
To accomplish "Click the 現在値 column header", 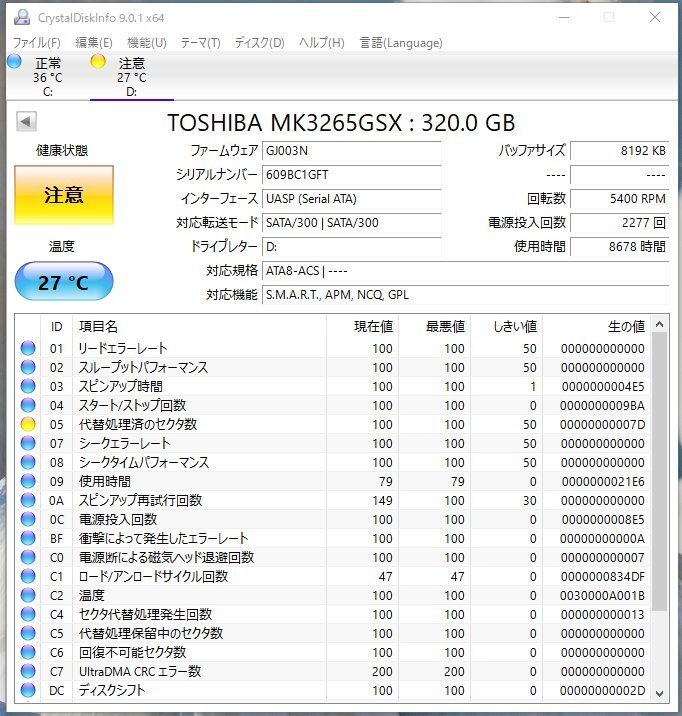I will pyautogui.click(x=362, y=326).
